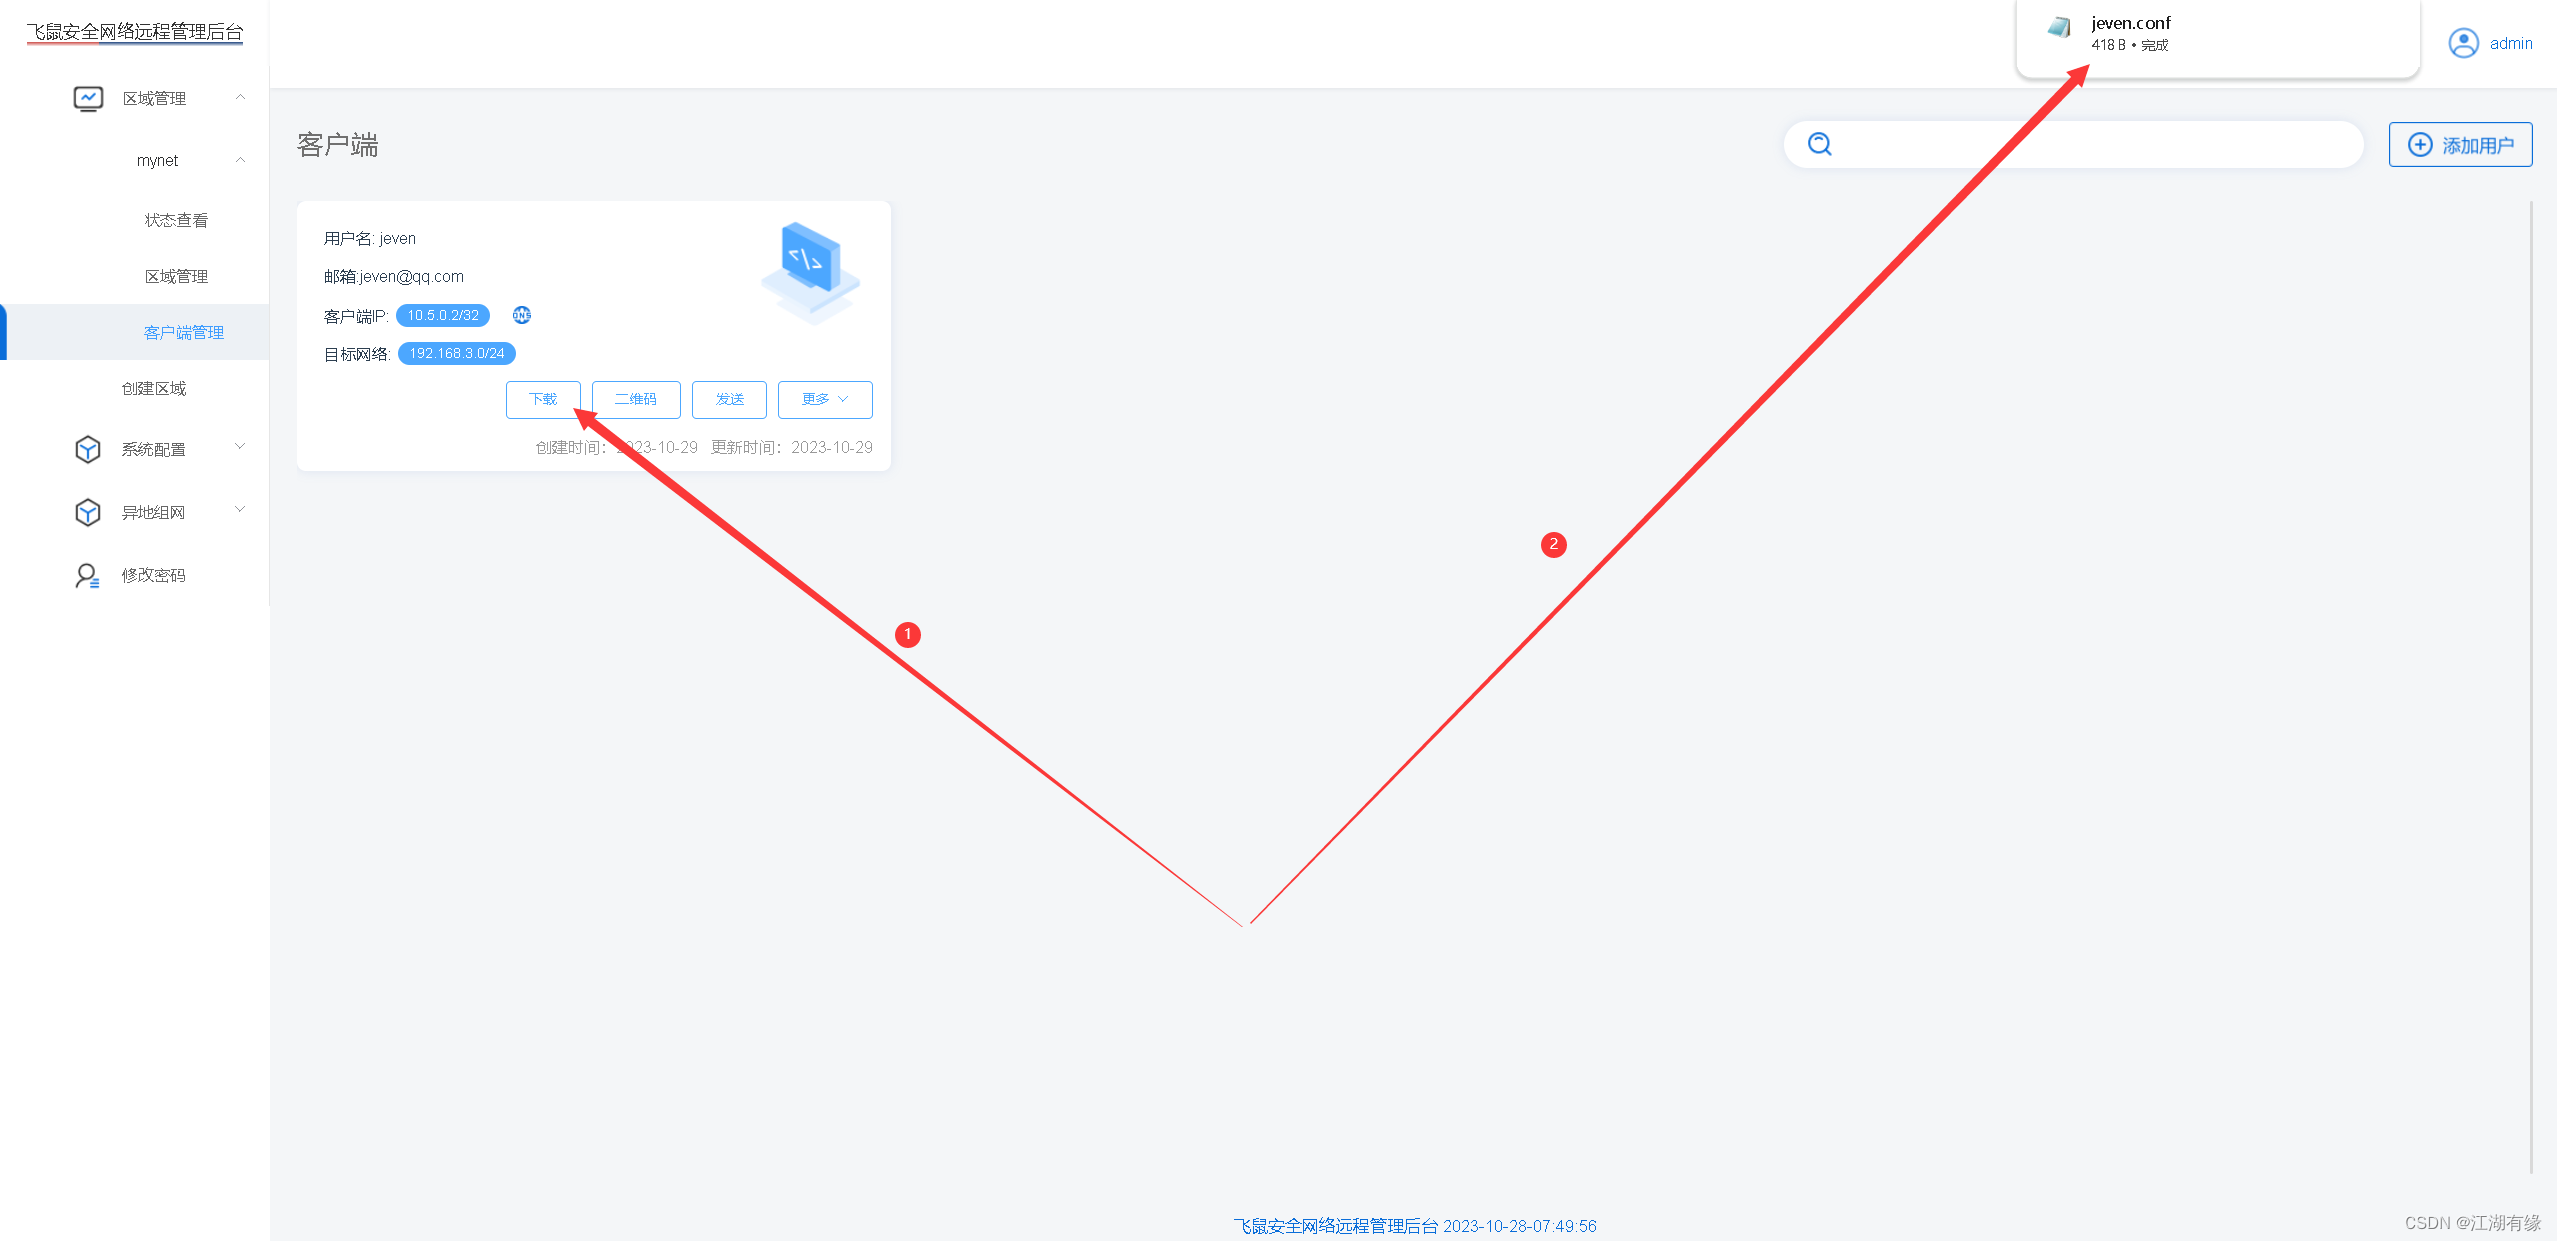Click the 二维码 button
This screenshot has height=1241, width=2557.
tap(636, 399)
